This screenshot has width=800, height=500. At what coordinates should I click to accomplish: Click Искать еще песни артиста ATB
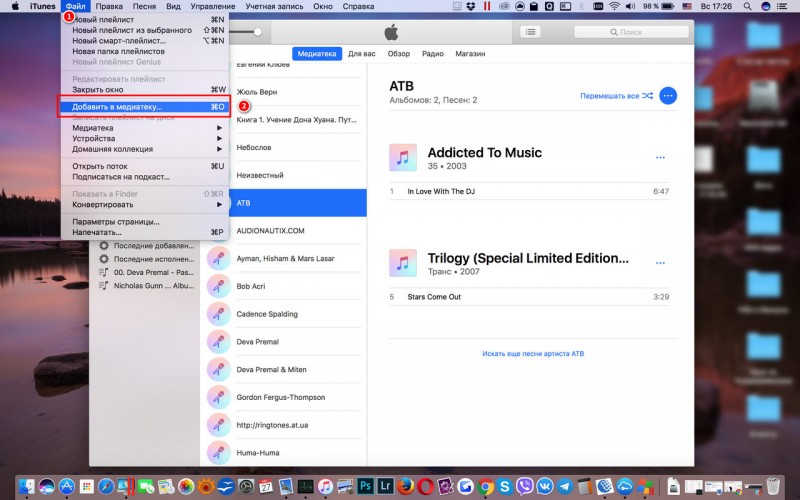click(533, 354)
